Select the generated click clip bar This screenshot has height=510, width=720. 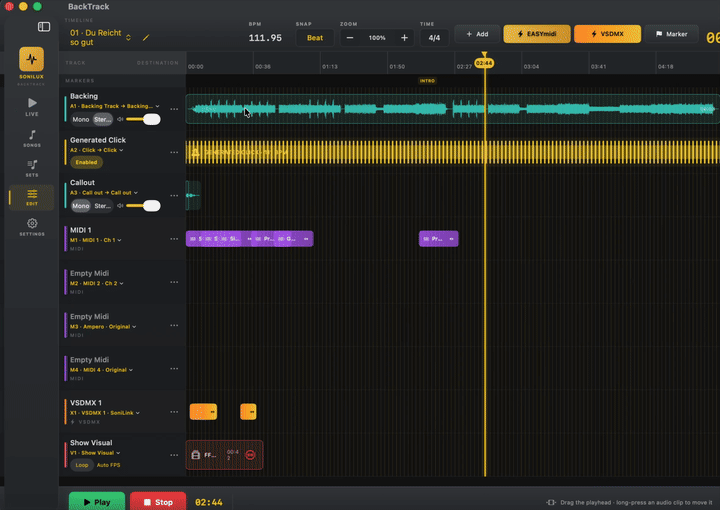coord(452,152)
